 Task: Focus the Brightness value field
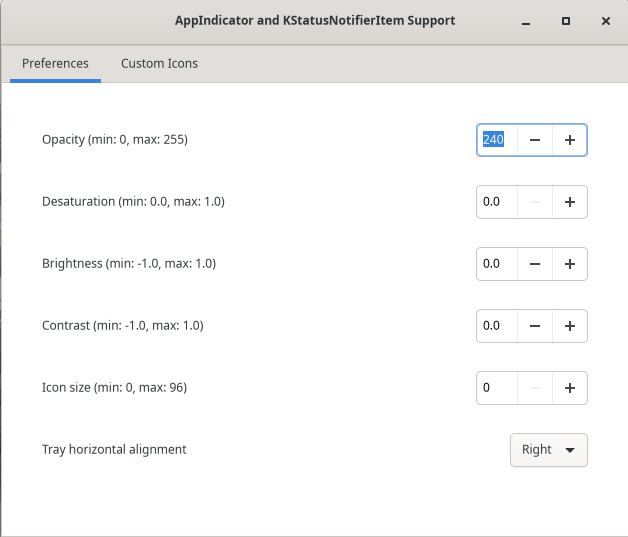tap(497, 264)
